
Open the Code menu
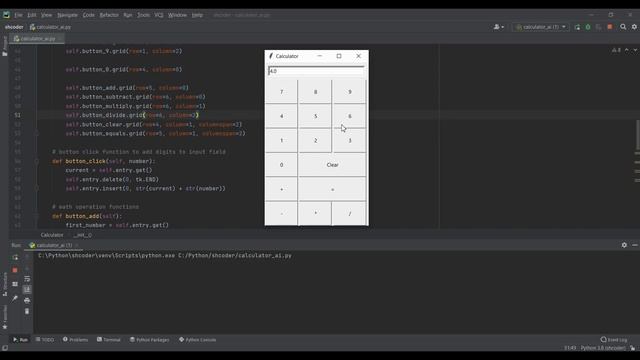[x=89, y=15]
